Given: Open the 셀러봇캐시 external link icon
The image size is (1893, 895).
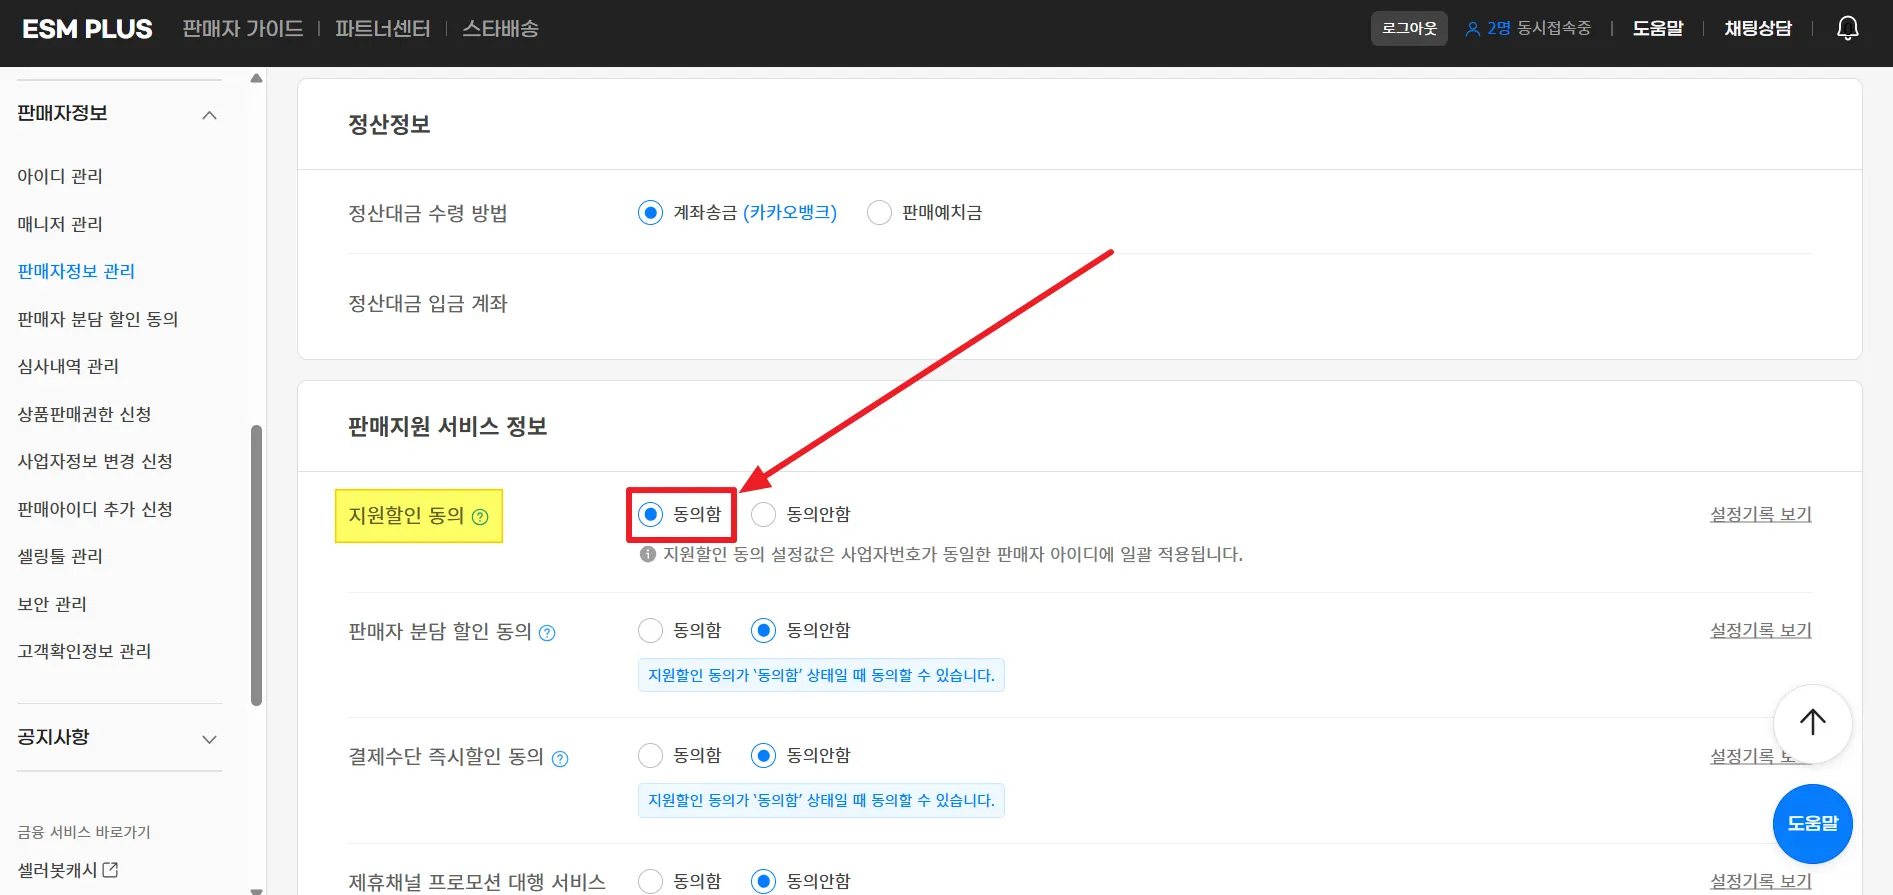Looking at the screenshot, I should coord(110,870).
